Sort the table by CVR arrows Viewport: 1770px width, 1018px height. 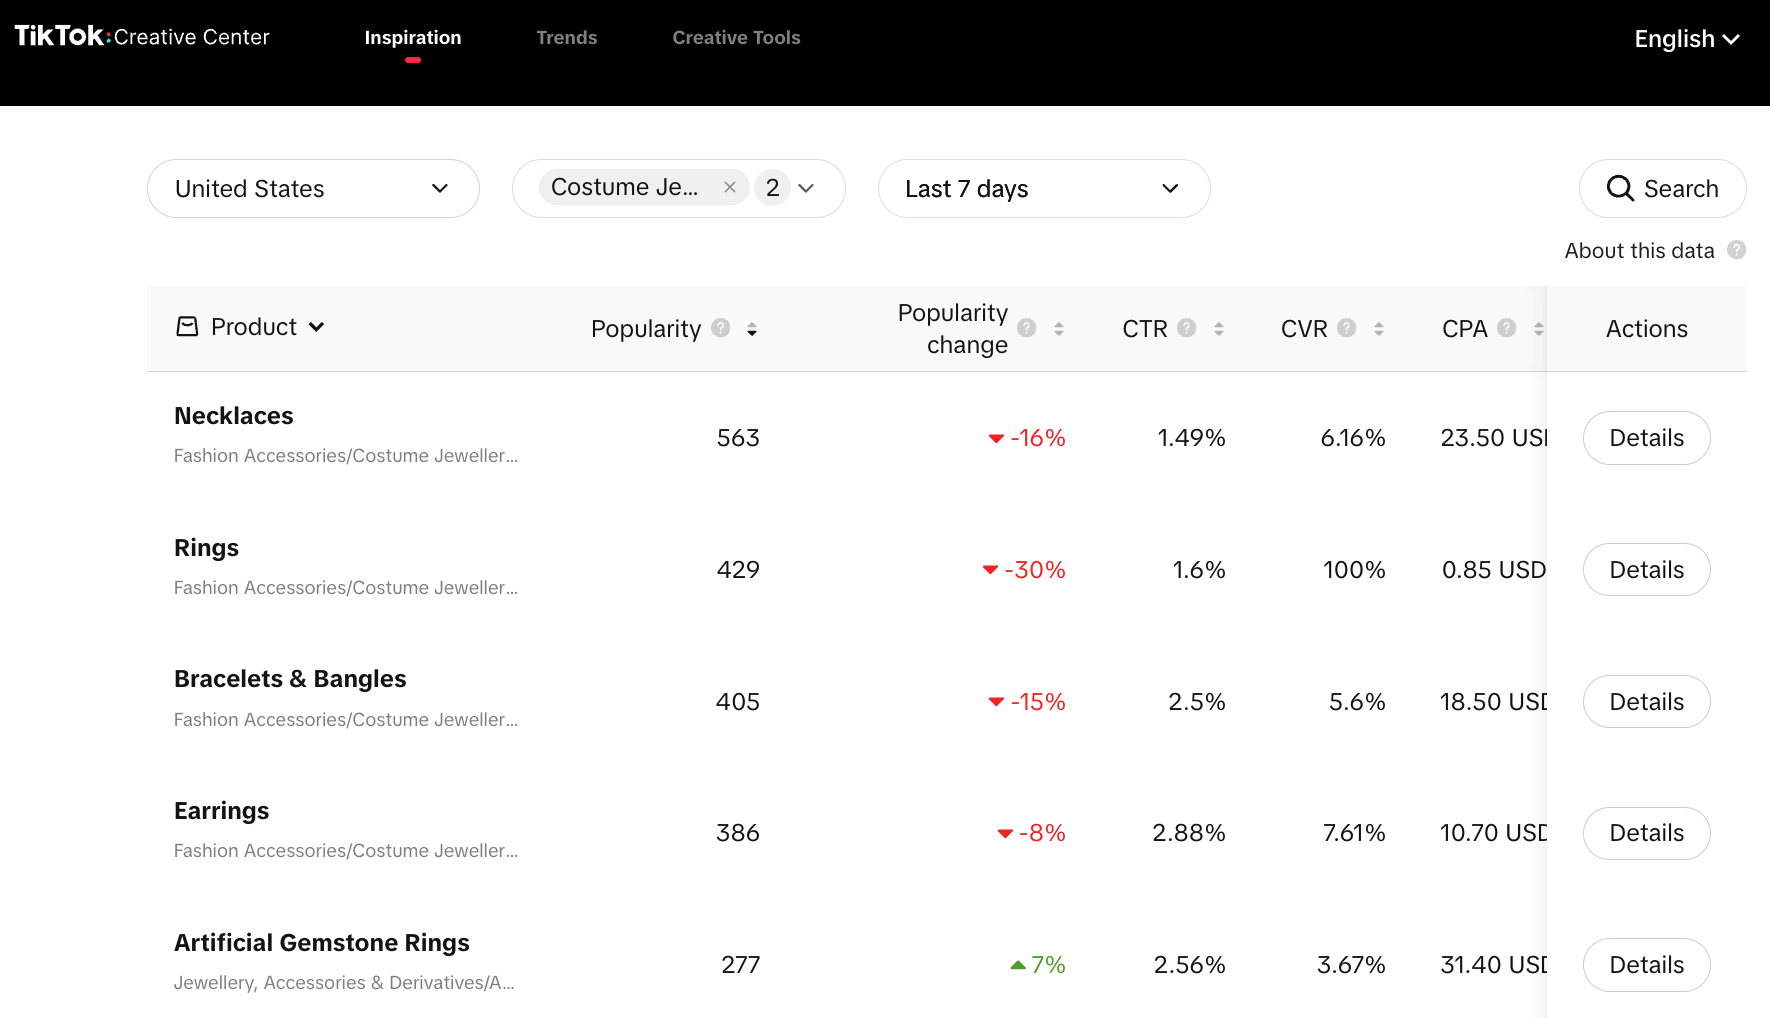(1378, 329)
